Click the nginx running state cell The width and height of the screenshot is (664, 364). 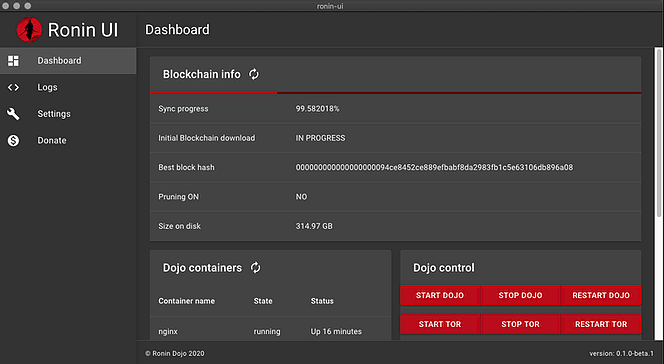tap(267, 331)
